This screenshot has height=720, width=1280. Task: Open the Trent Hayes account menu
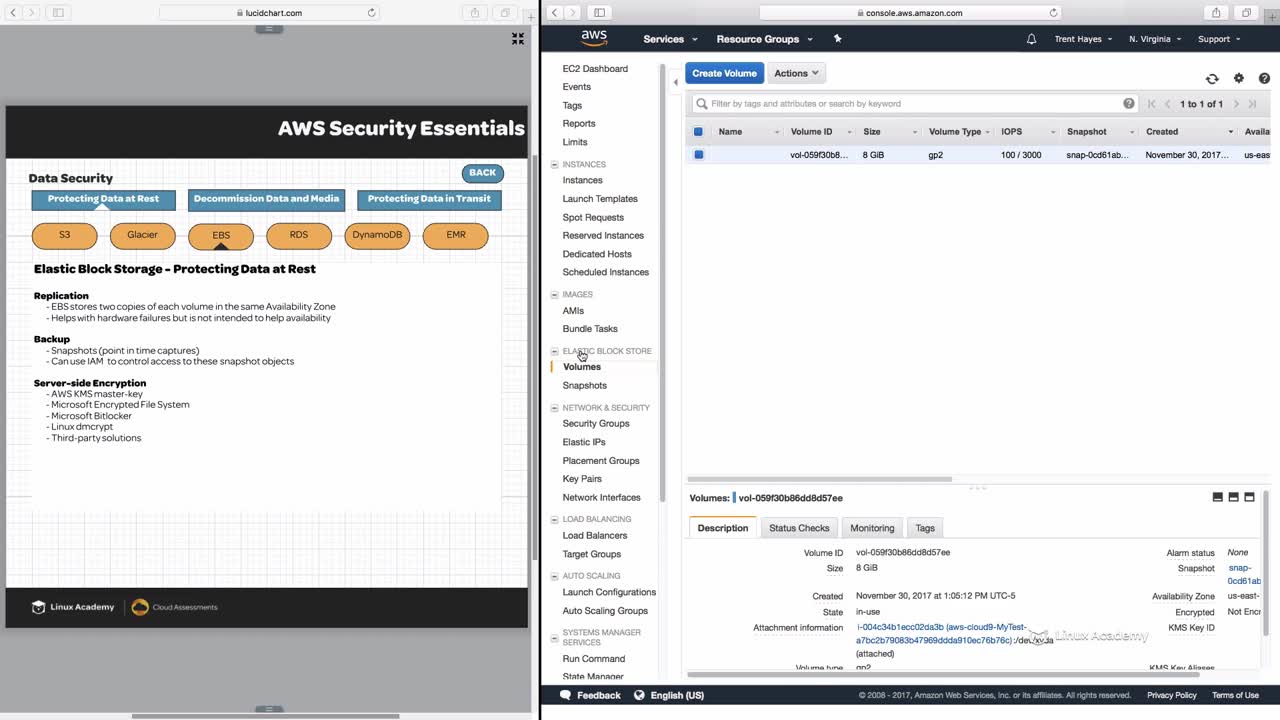click(x=1083, y=39)
